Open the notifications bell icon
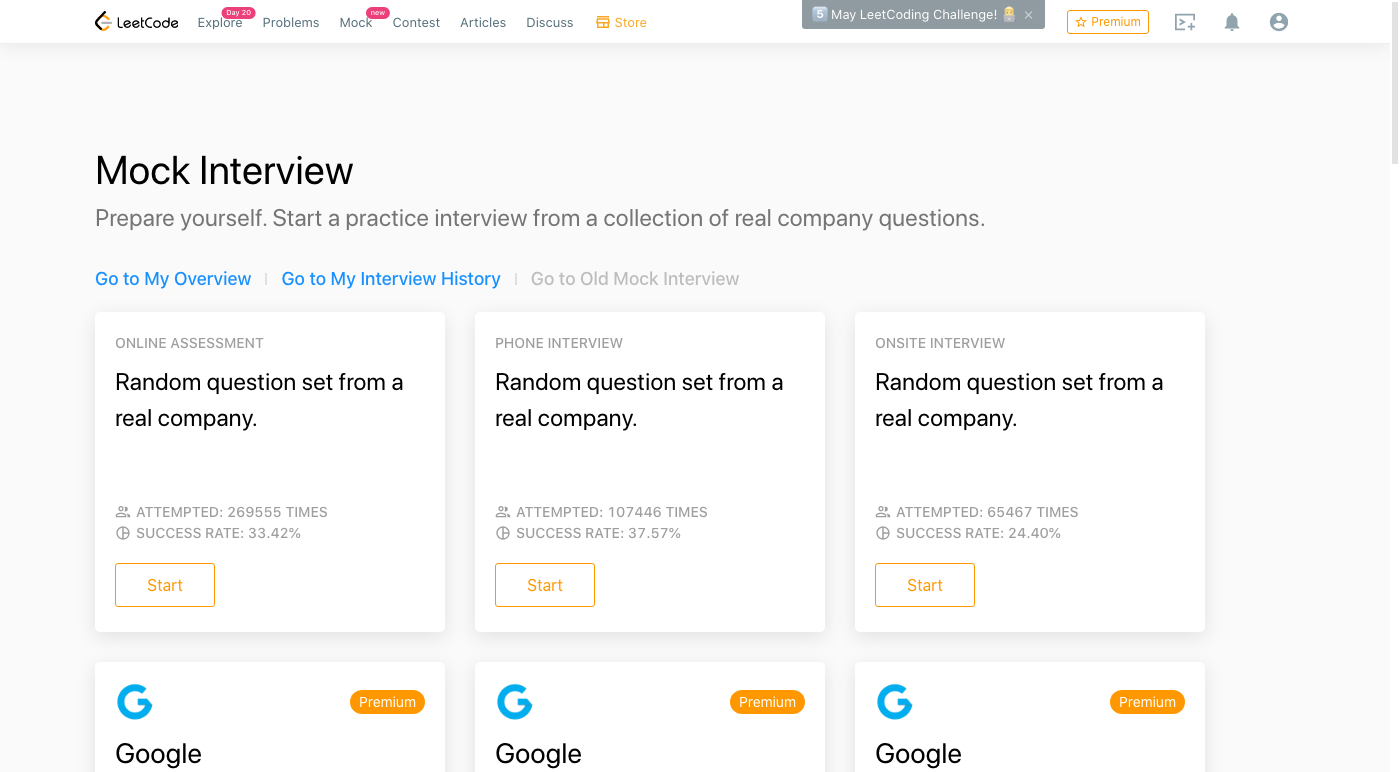1400x772 pixels. click(x=1232, y=22)
